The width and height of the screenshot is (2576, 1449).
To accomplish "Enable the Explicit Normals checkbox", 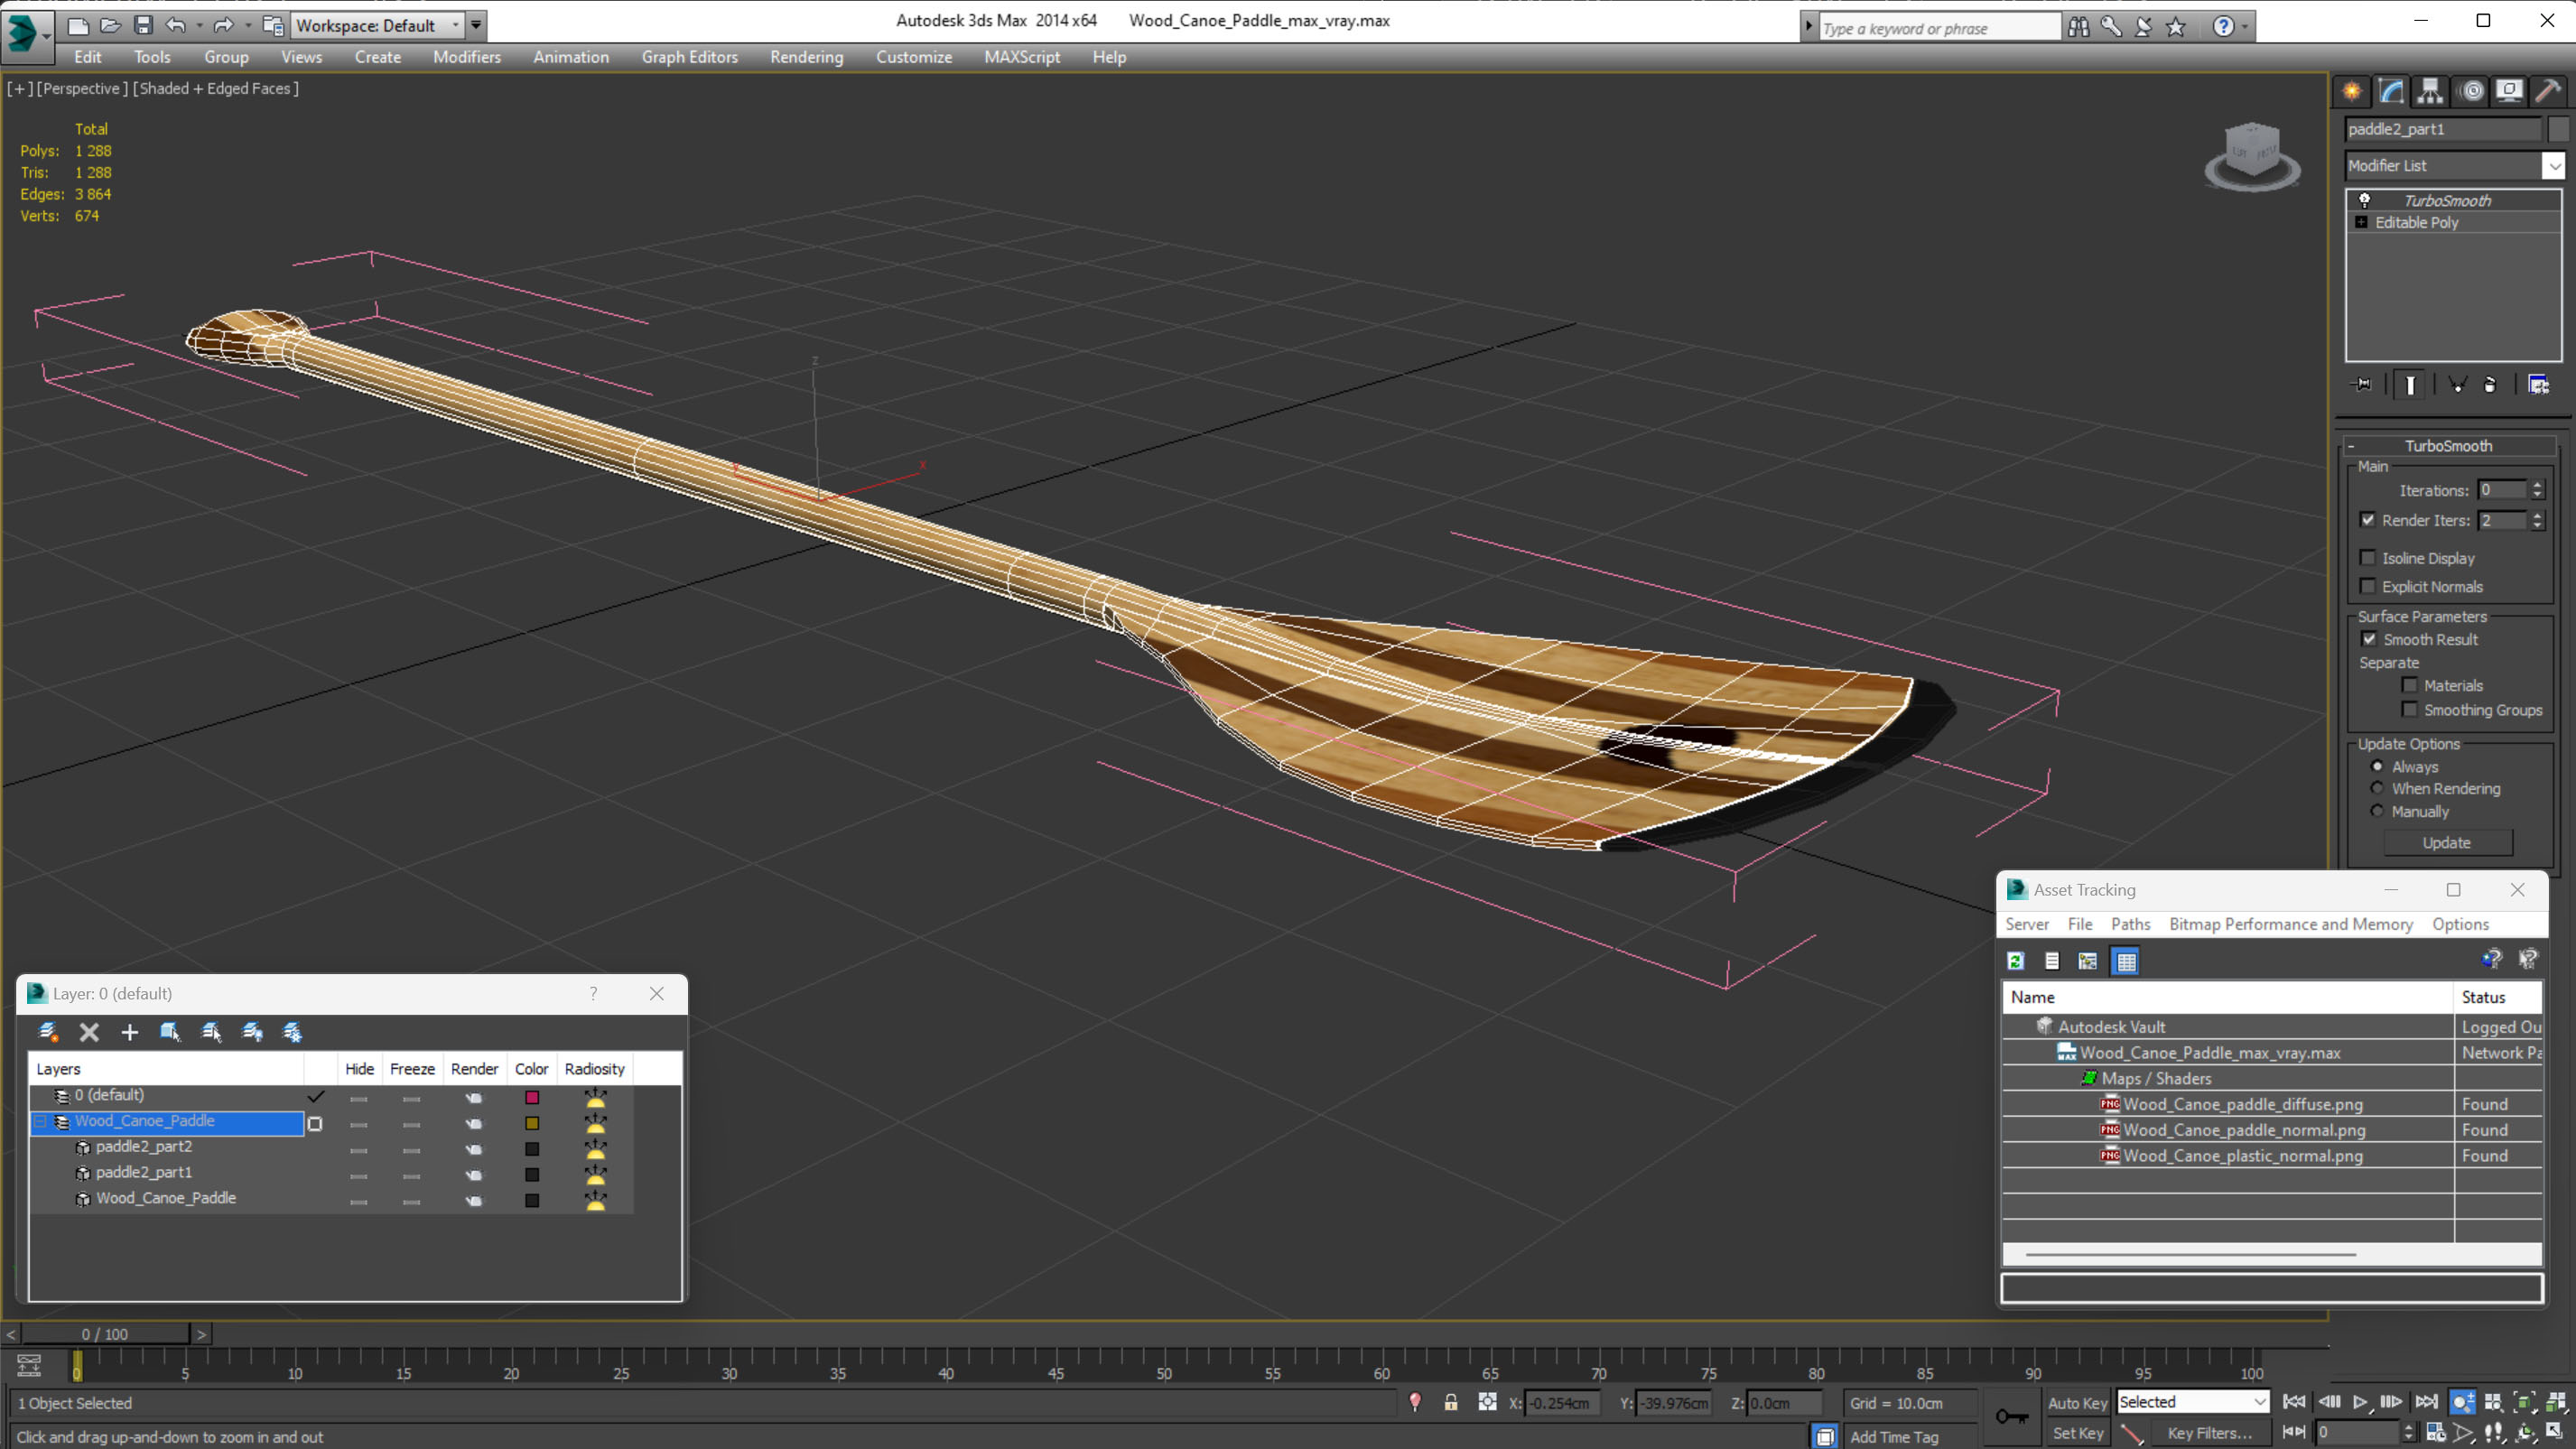I will (2368, 586).
